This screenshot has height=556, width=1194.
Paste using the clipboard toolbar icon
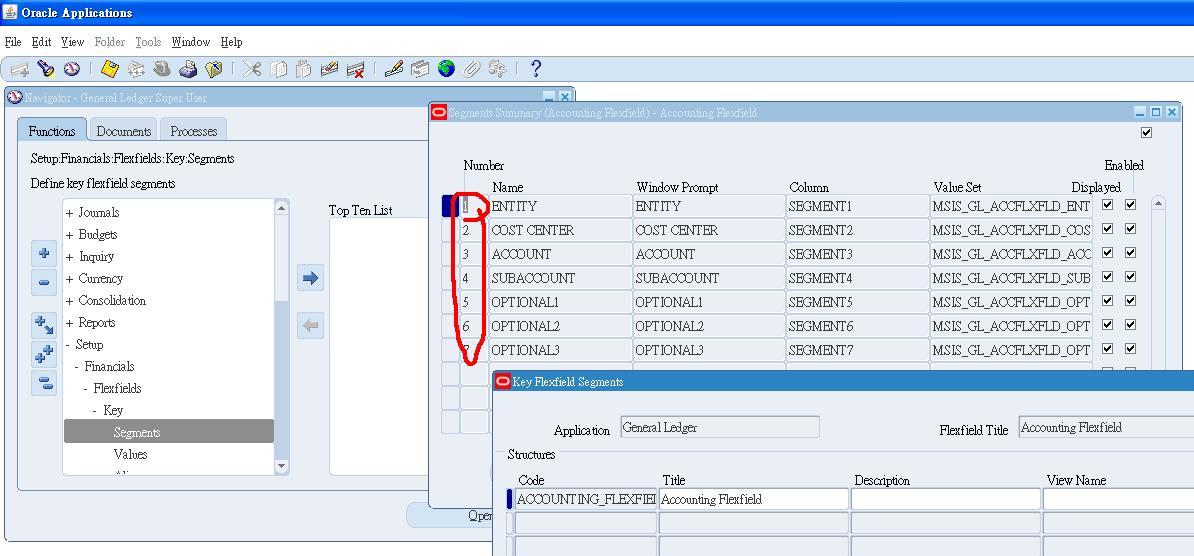tap(303, 69)
